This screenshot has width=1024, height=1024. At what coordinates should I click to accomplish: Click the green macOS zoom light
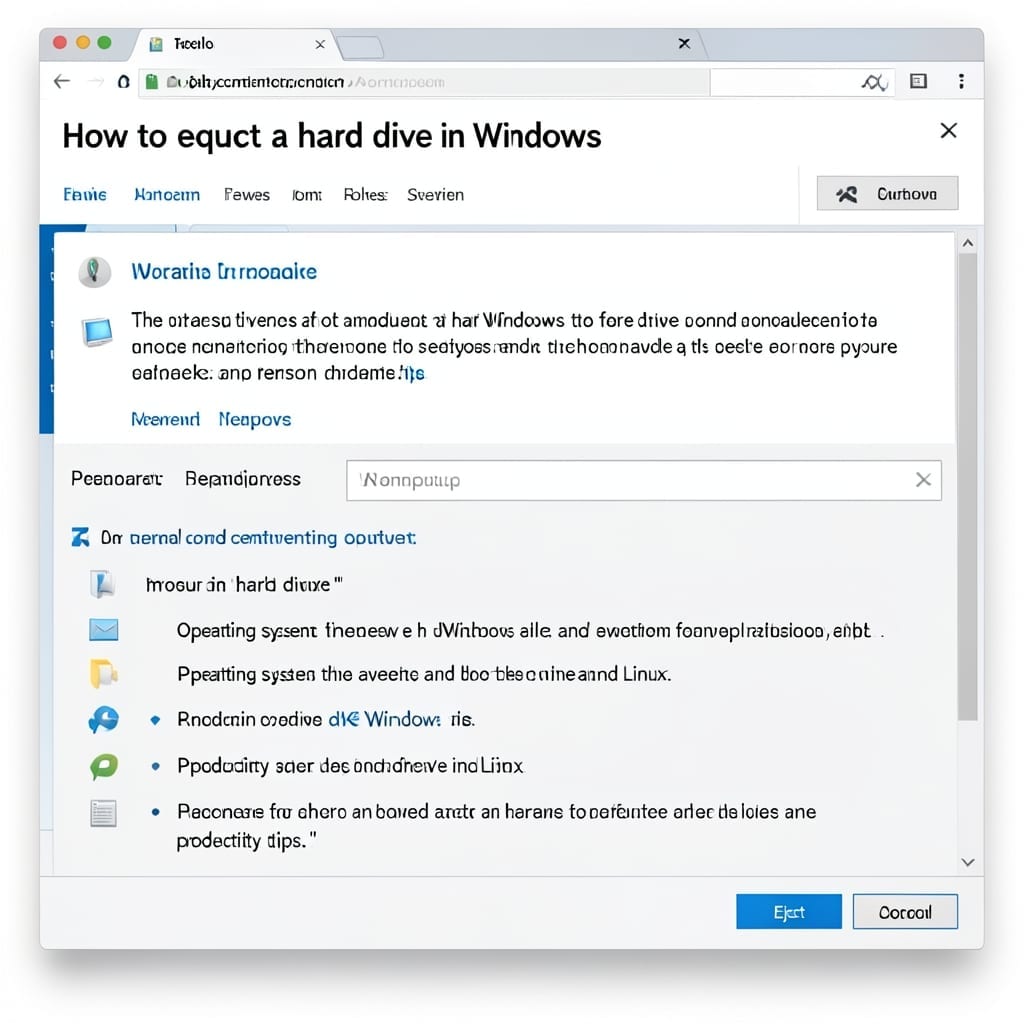click(x=104, y=43)
